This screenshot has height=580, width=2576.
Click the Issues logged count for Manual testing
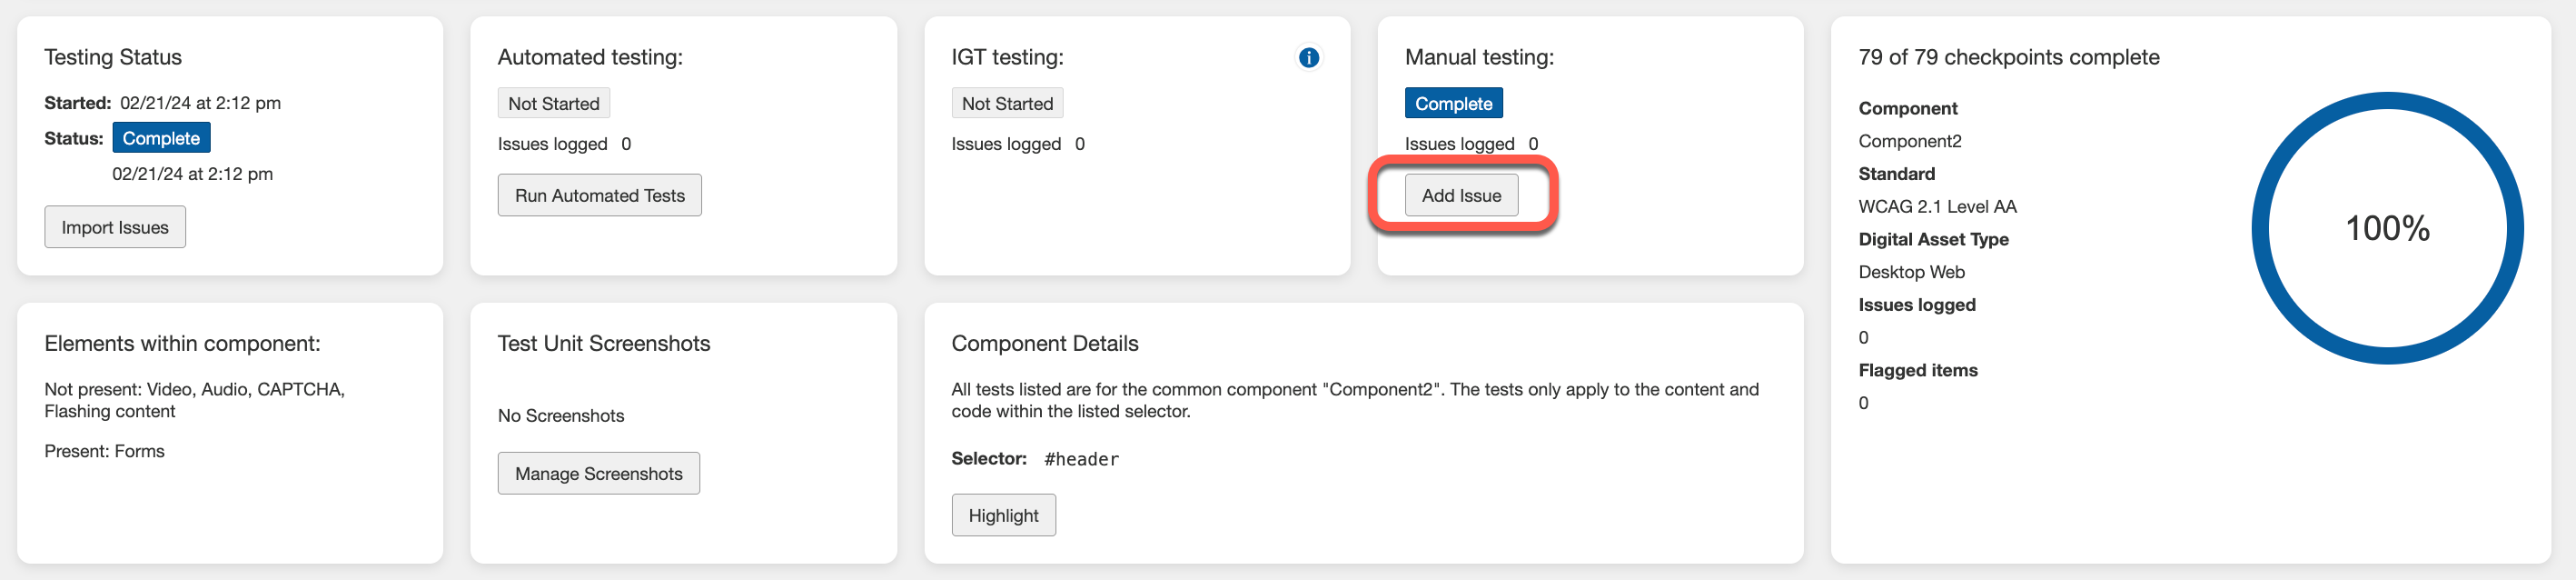(x=1532, y=143)
